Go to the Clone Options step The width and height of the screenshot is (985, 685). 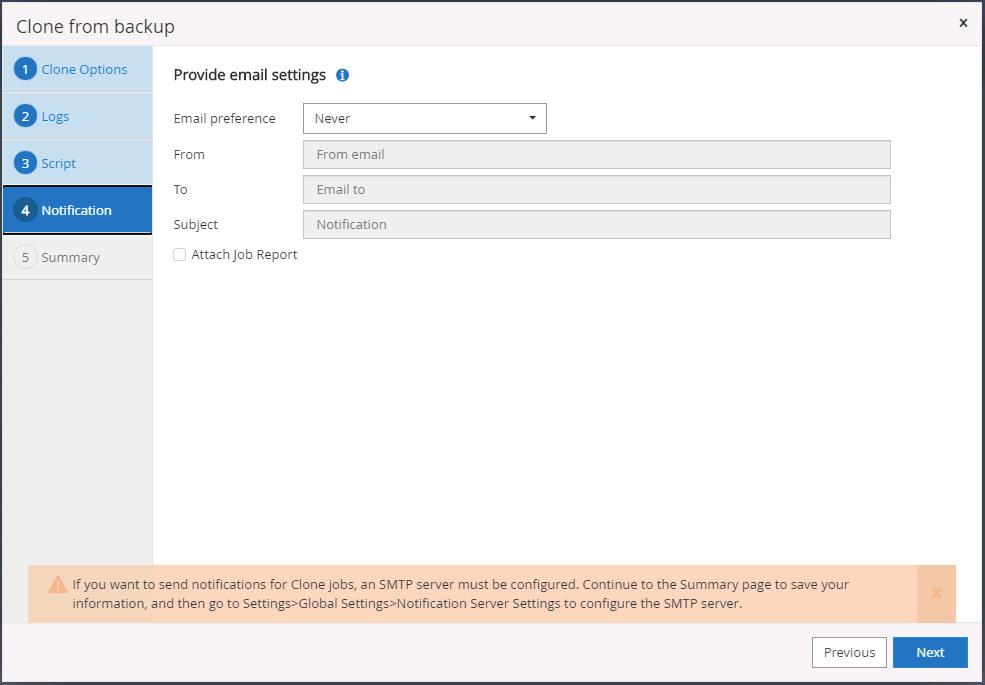[84, 70]
